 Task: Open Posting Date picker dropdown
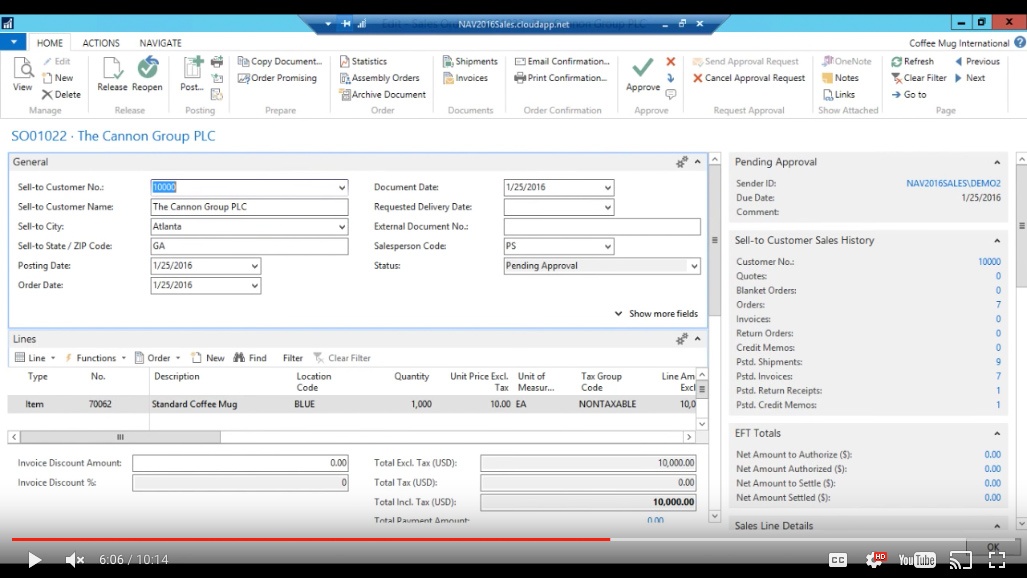click(255, 266)
